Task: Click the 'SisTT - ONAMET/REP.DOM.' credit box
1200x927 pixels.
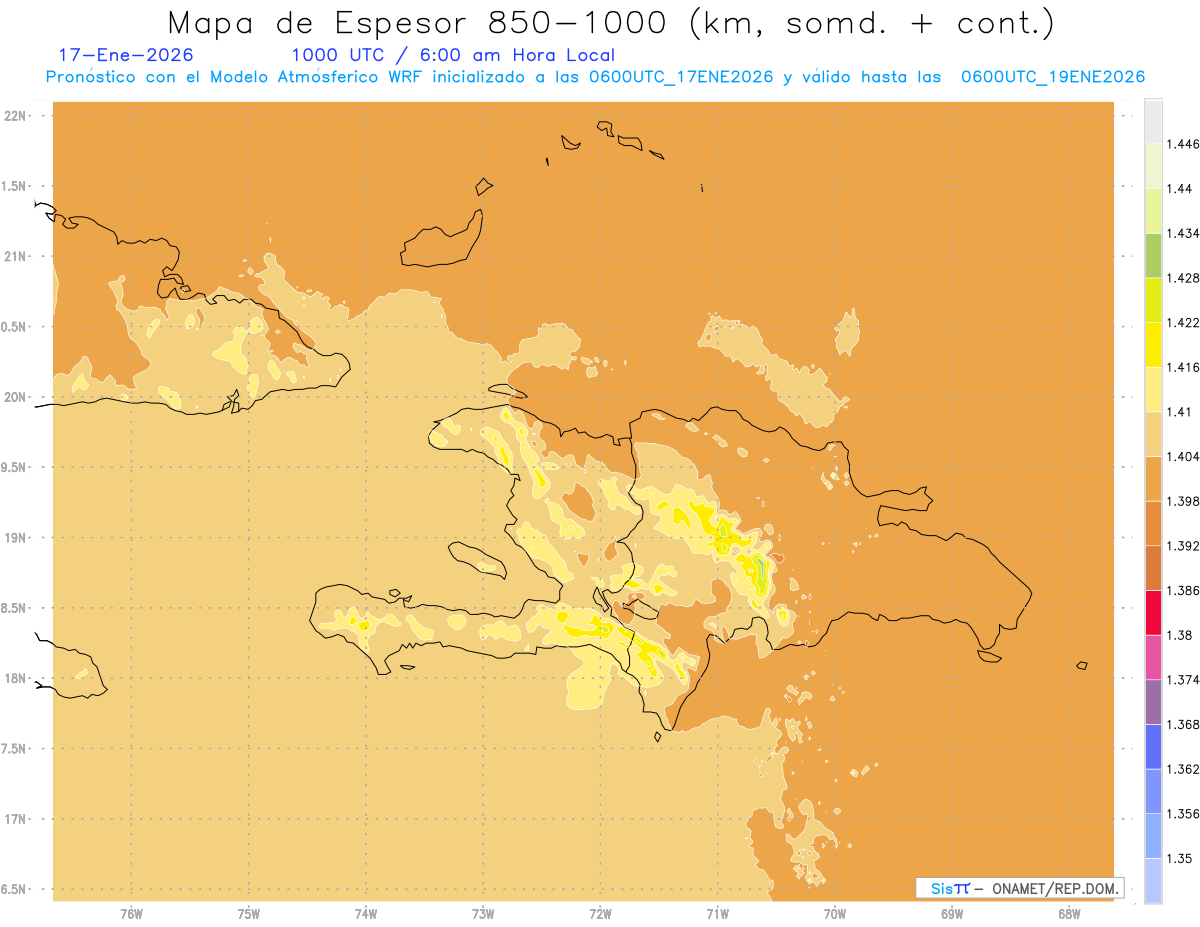Action: tap(1020, 888)
